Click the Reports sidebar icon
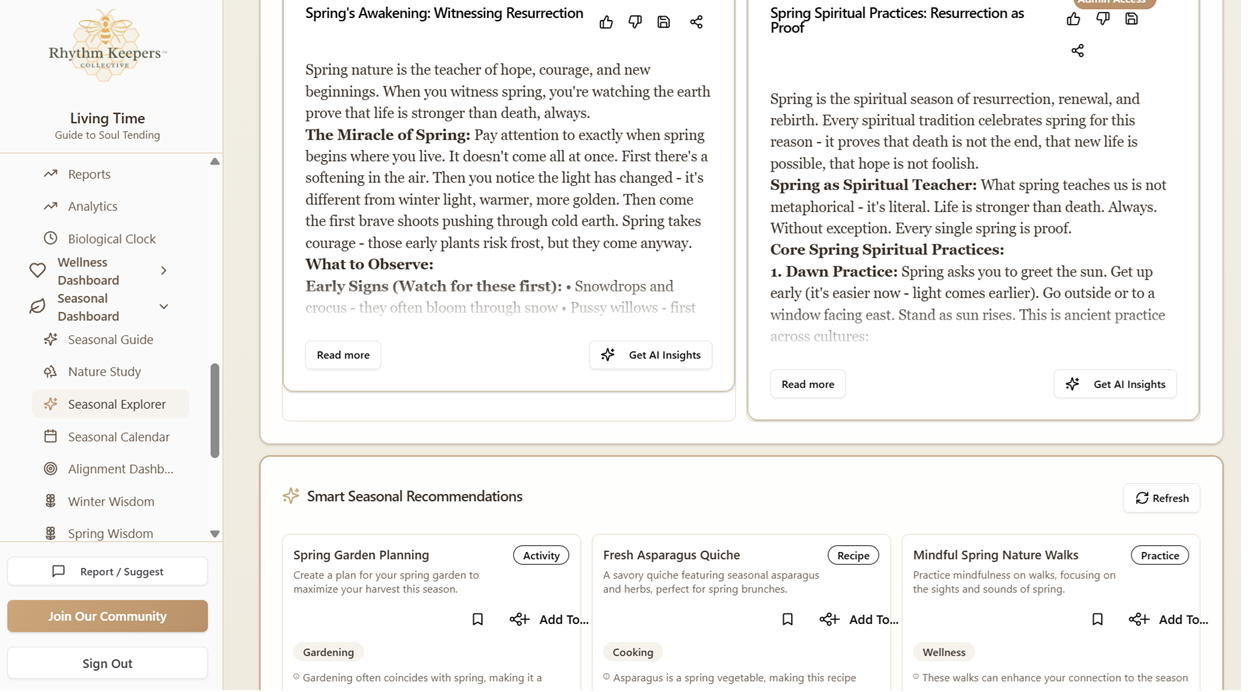Image resolution: width=1257 pixels, height=692 pixels. click(x=51, y=176)
